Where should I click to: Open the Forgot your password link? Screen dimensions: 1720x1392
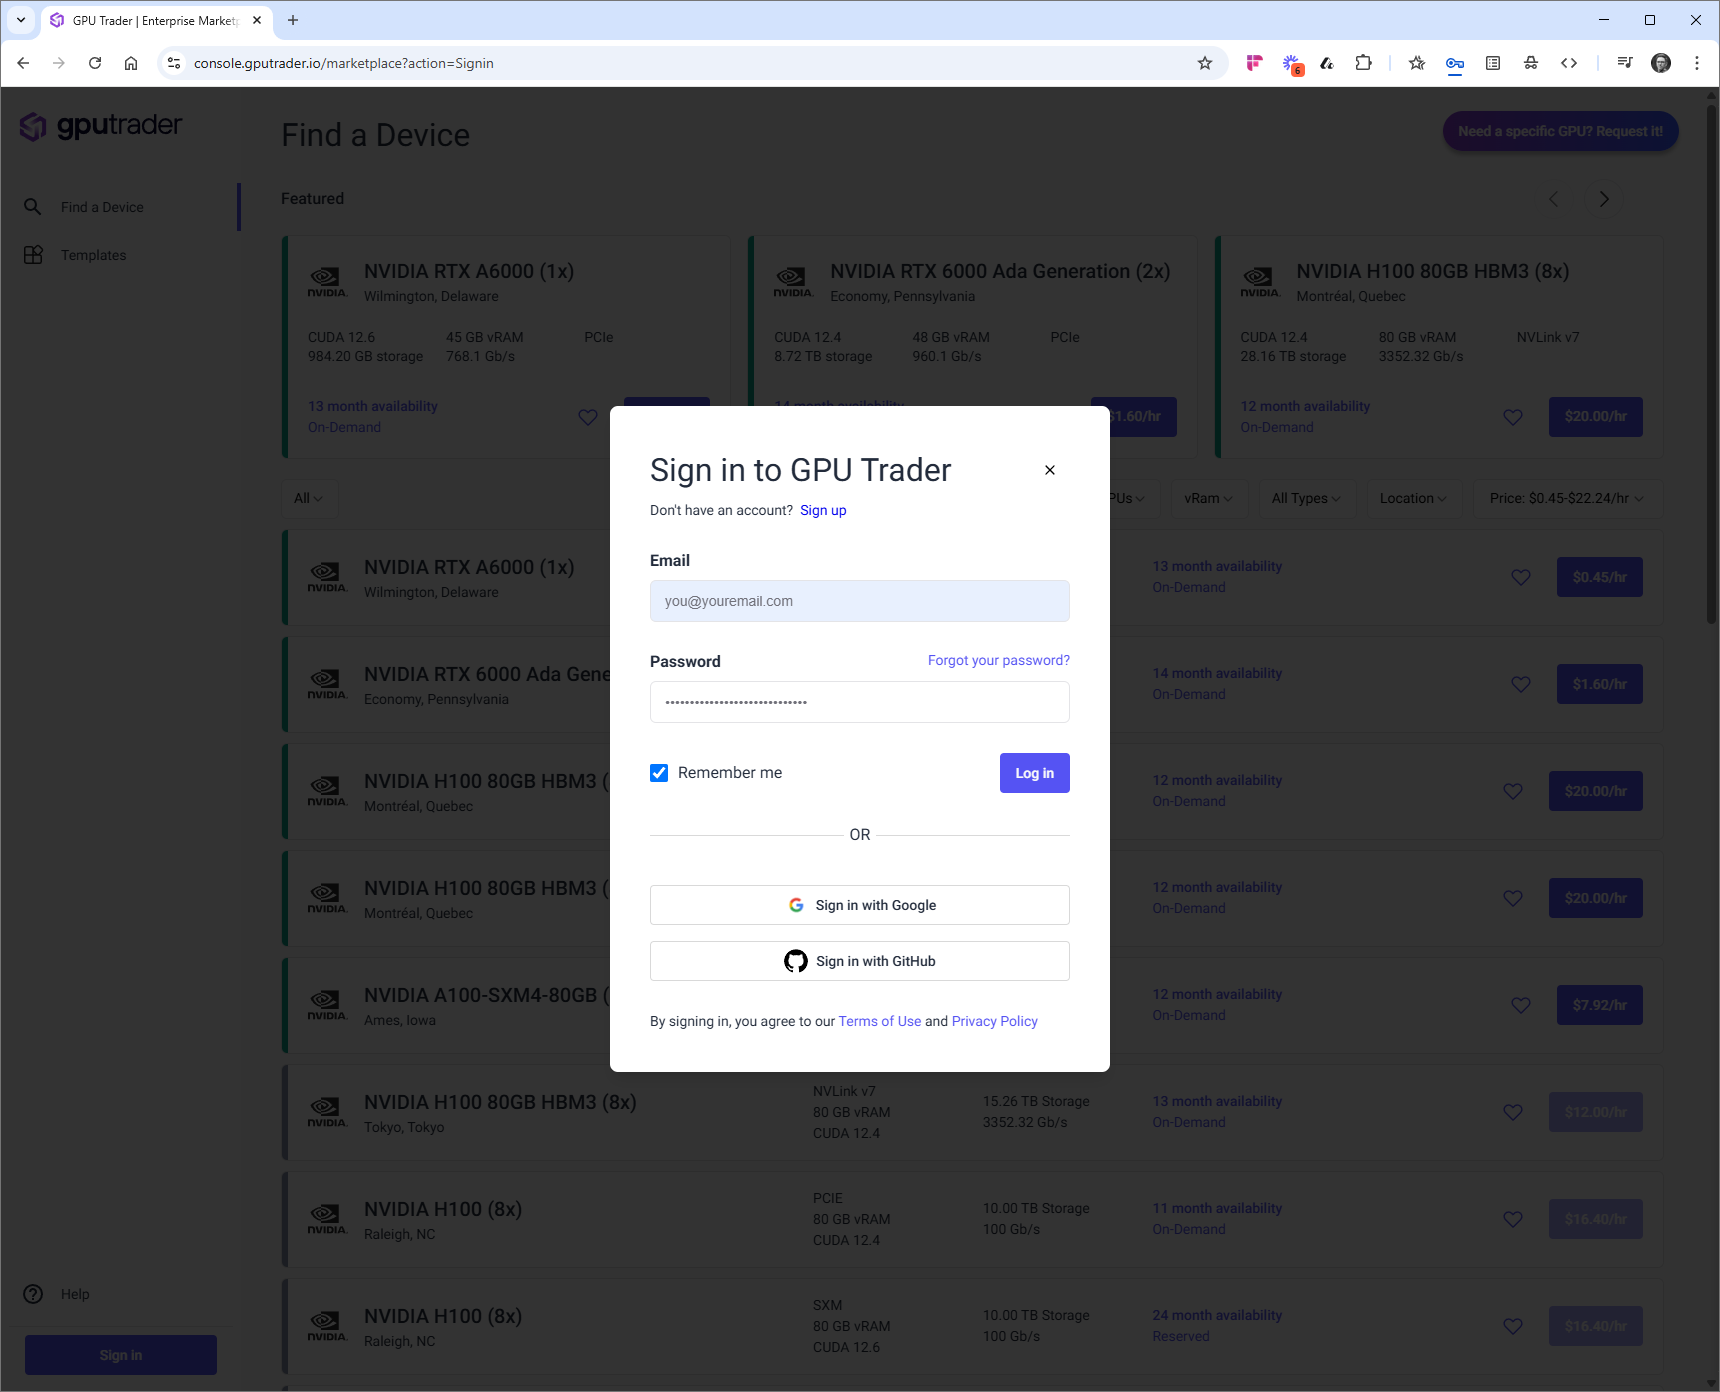click(999, 660)
